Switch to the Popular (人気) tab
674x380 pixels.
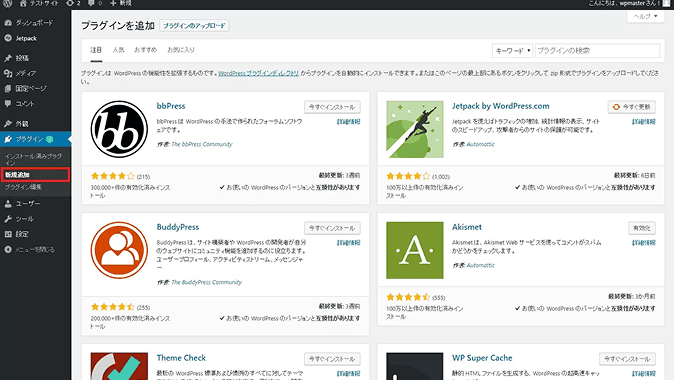point(118,50)
